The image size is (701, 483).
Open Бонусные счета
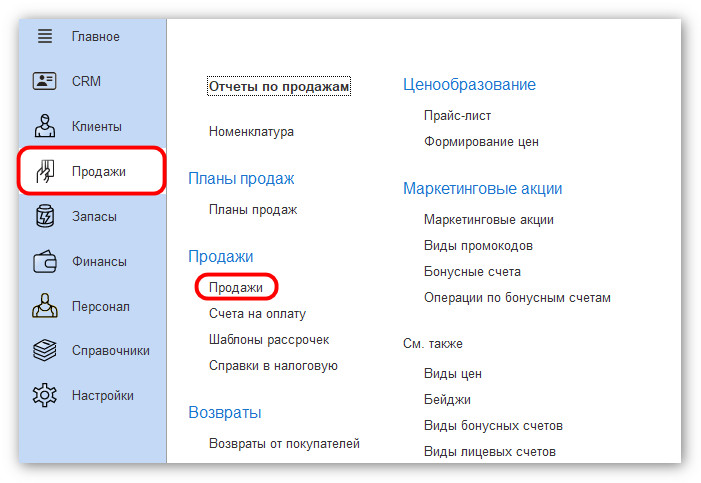click(x=473, y=272)
